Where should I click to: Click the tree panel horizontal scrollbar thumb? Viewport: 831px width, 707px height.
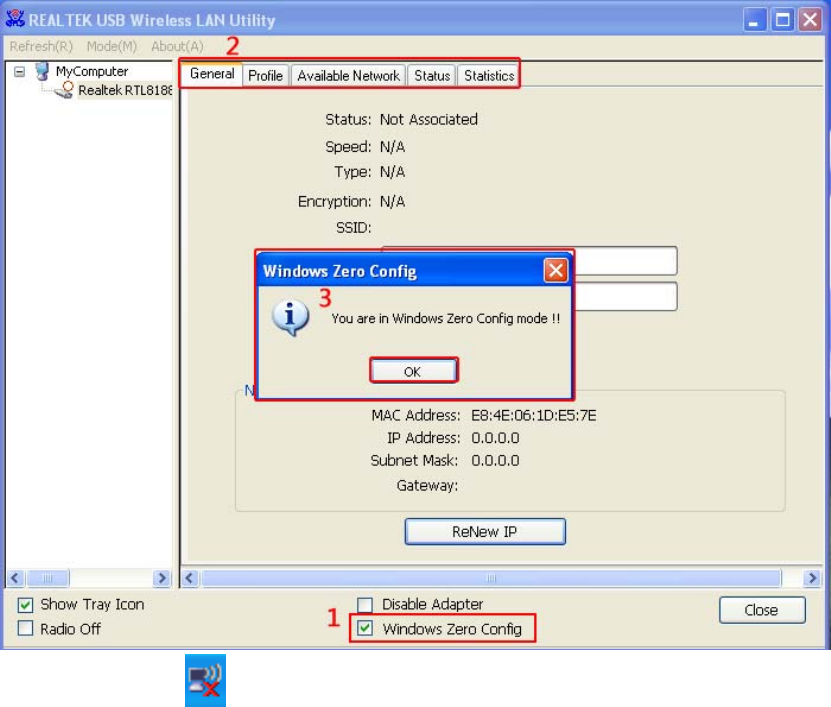48,578
